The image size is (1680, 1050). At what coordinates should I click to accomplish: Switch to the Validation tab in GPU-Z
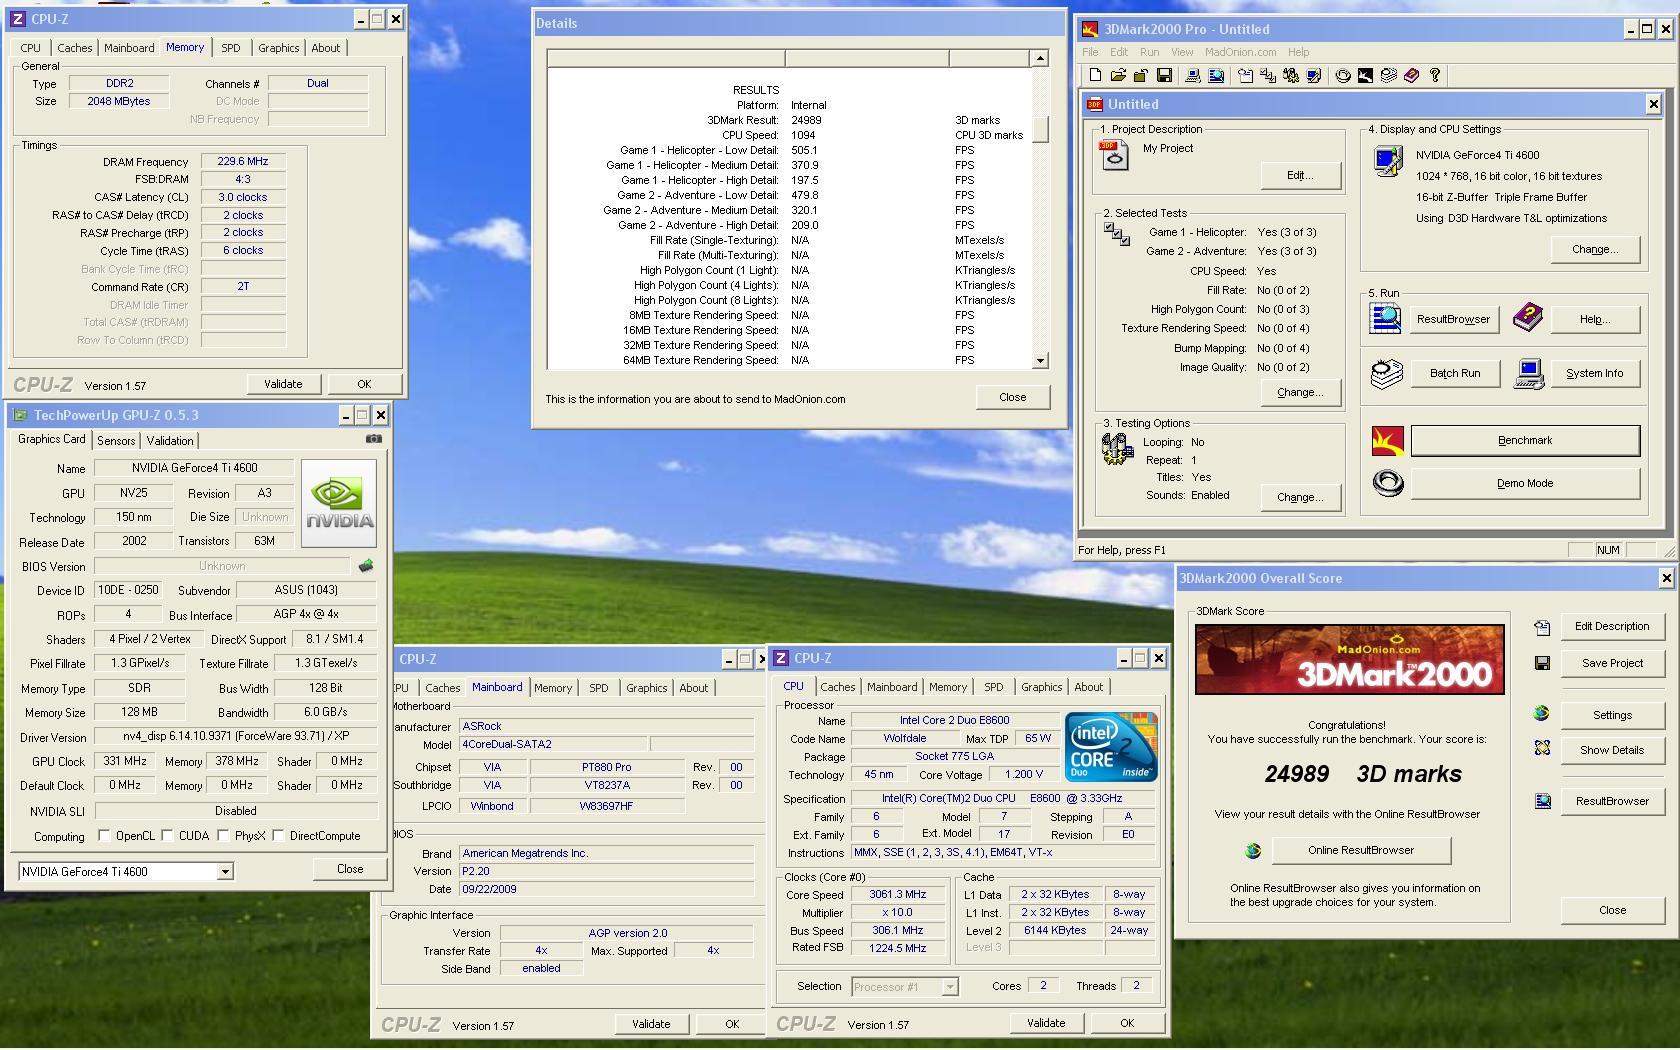(x=170, y=441)
